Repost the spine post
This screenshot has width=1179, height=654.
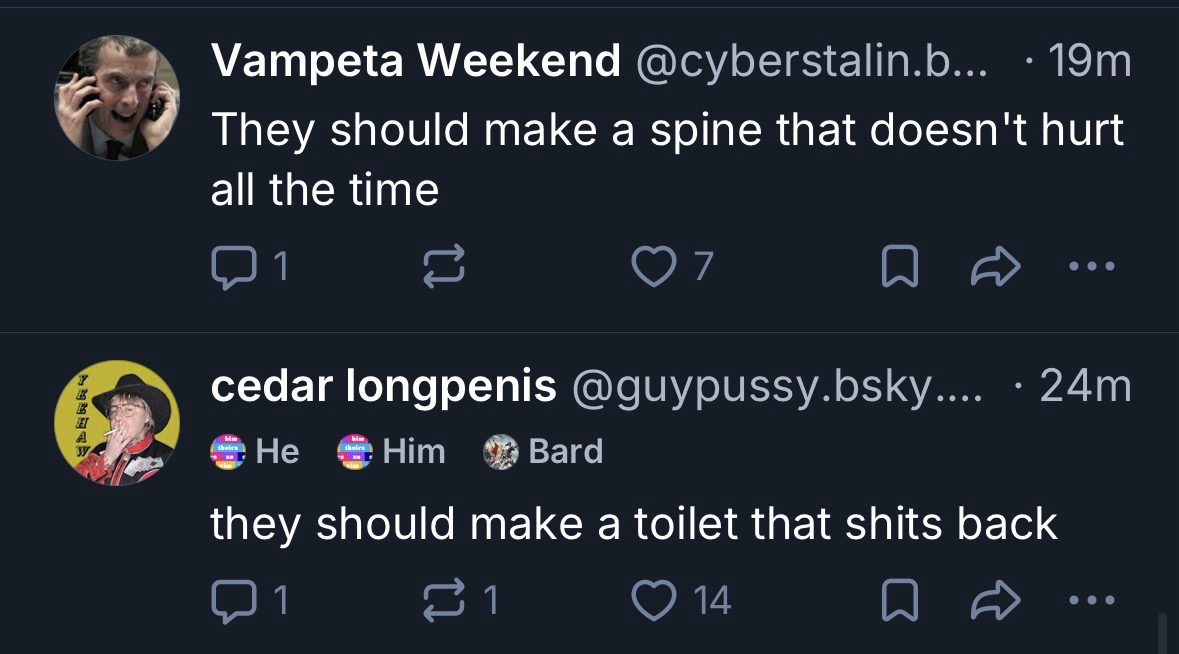tap(441, 266)
